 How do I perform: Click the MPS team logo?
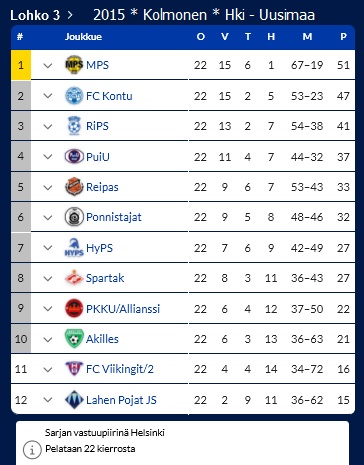point(74,64)
